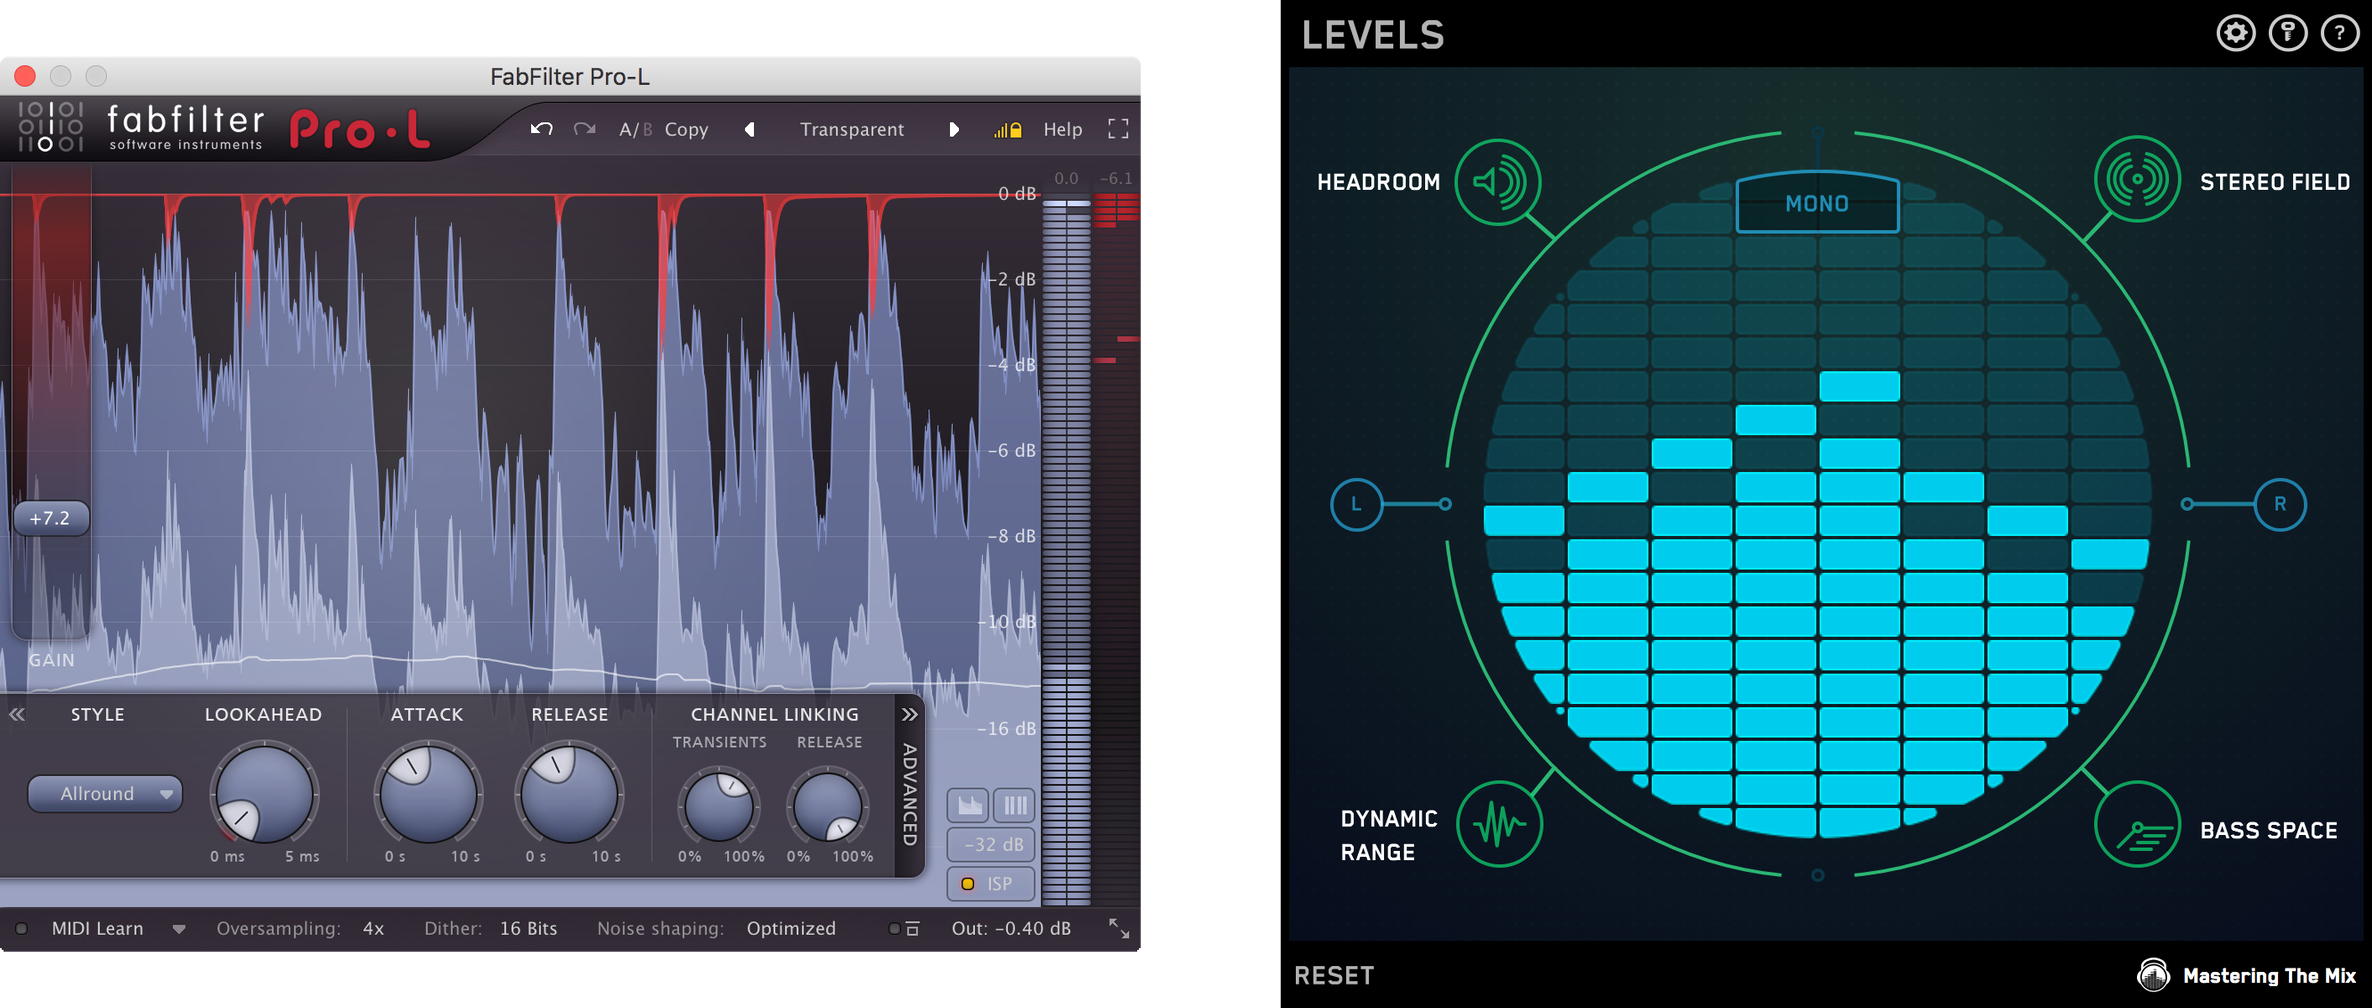Click the Attack knob
Image resolution: width=2372 pixels, height=1008 pixels.
tap(428, 794)
